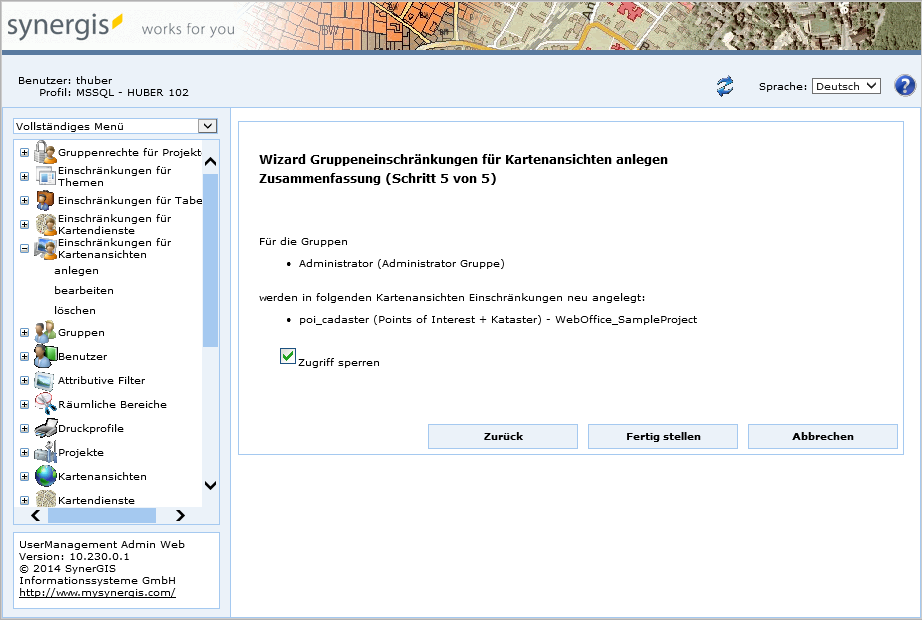This screenshot has height=620, width=922.
Task: Click the menu tree horizontal scrollbar
Action: pyautogui.click(x=102, y=515)
